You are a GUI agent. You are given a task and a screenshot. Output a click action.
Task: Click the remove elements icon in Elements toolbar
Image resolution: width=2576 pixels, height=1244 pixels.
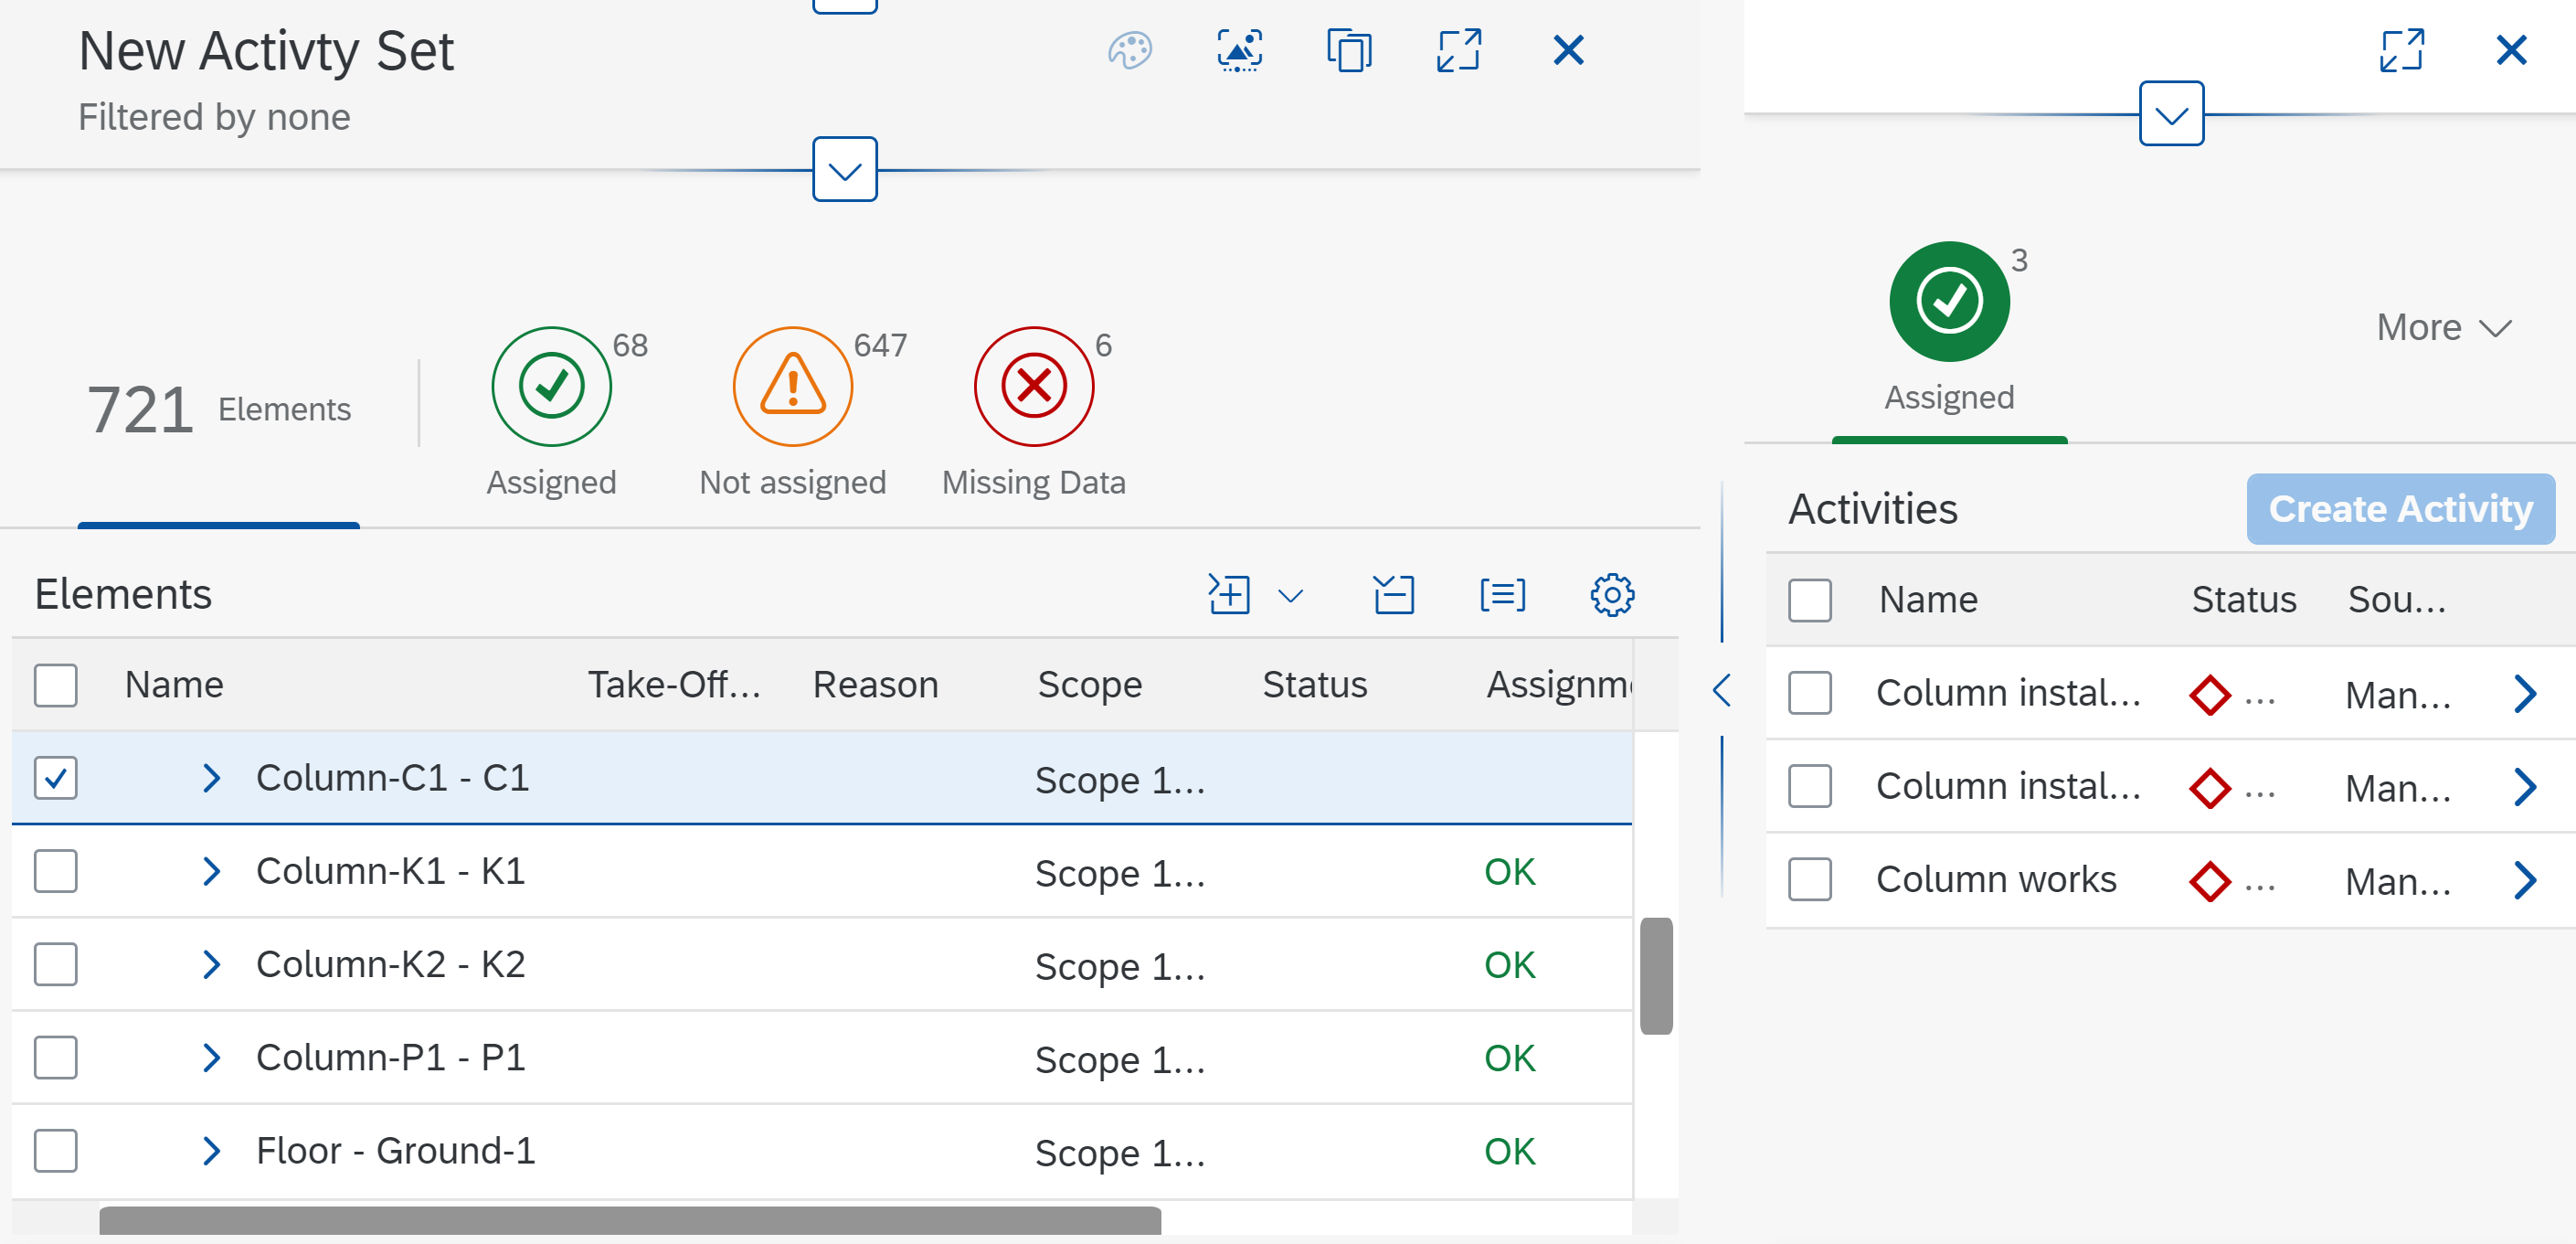point(1393,595)
